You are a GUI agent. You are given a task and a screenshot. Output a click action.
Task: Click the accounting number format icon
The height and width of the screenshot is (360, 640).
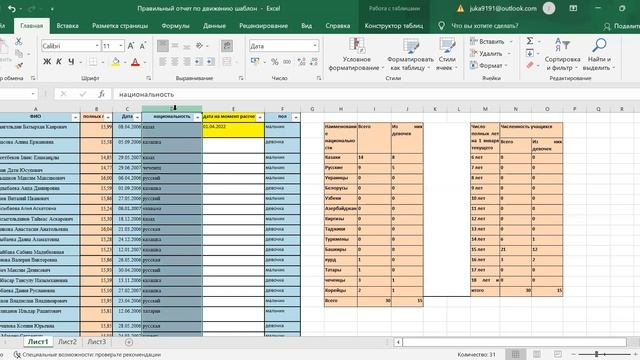255,62
